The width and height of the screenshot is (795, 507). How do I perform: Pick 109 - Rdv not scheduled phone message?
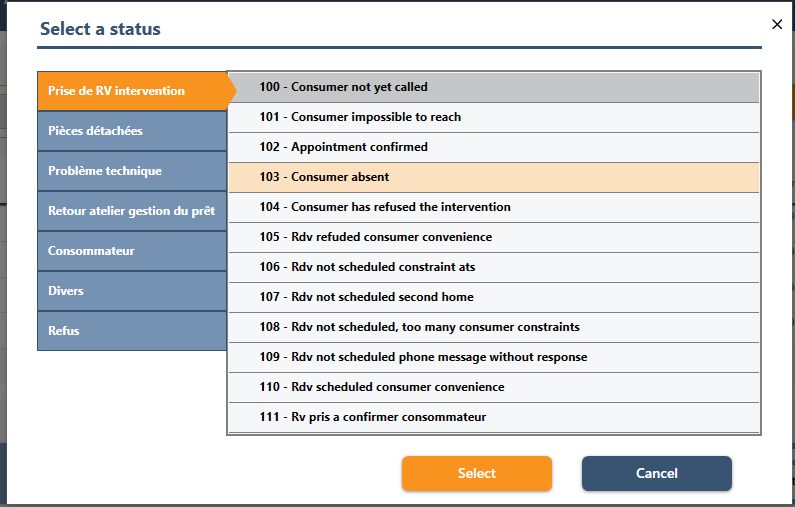click(493, 357)
